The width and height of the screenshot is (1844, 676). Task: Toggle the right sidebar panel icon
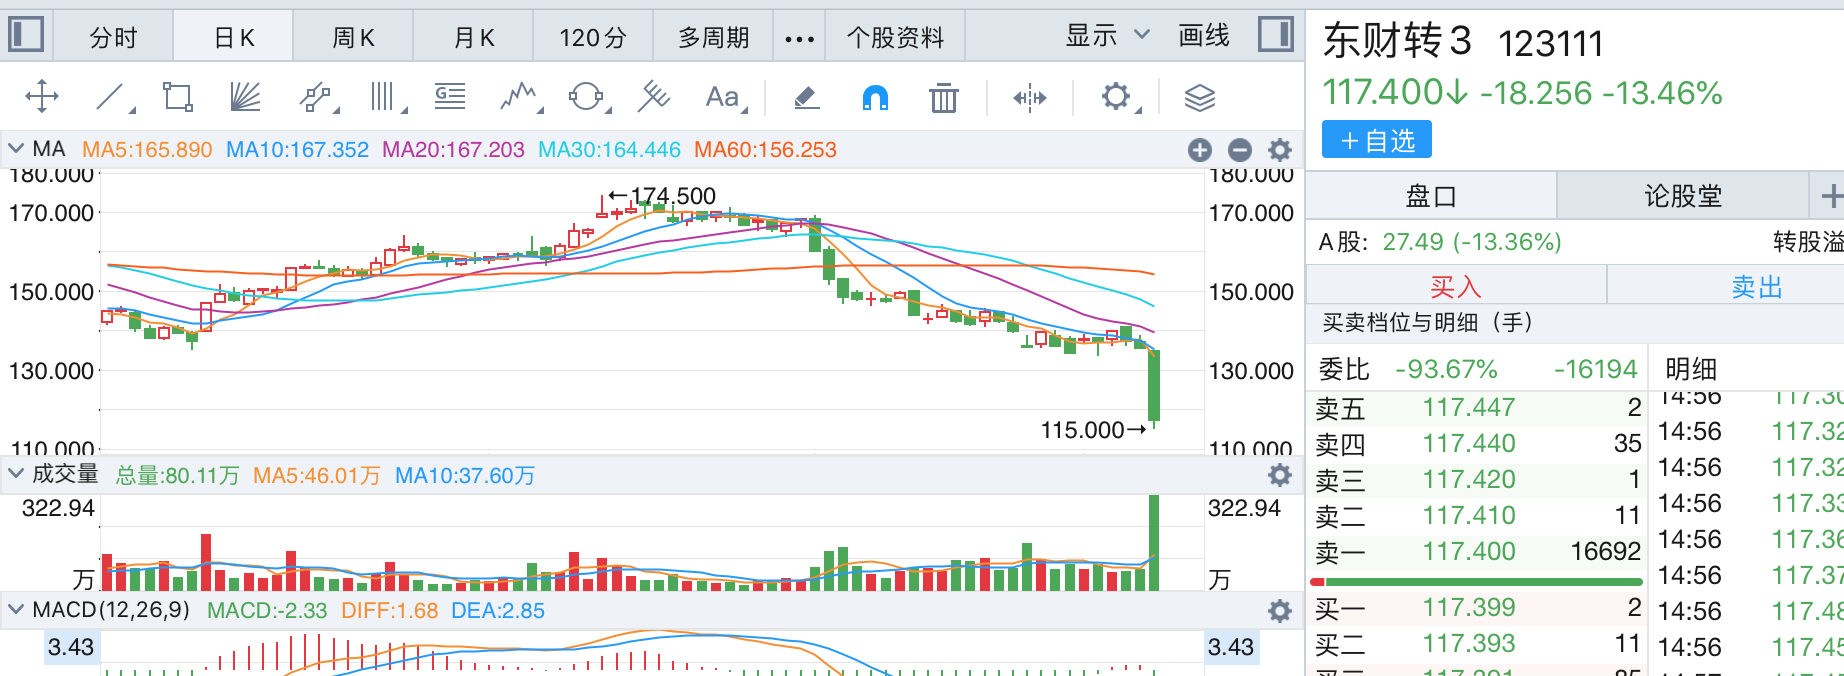(x=1275, y=35)
